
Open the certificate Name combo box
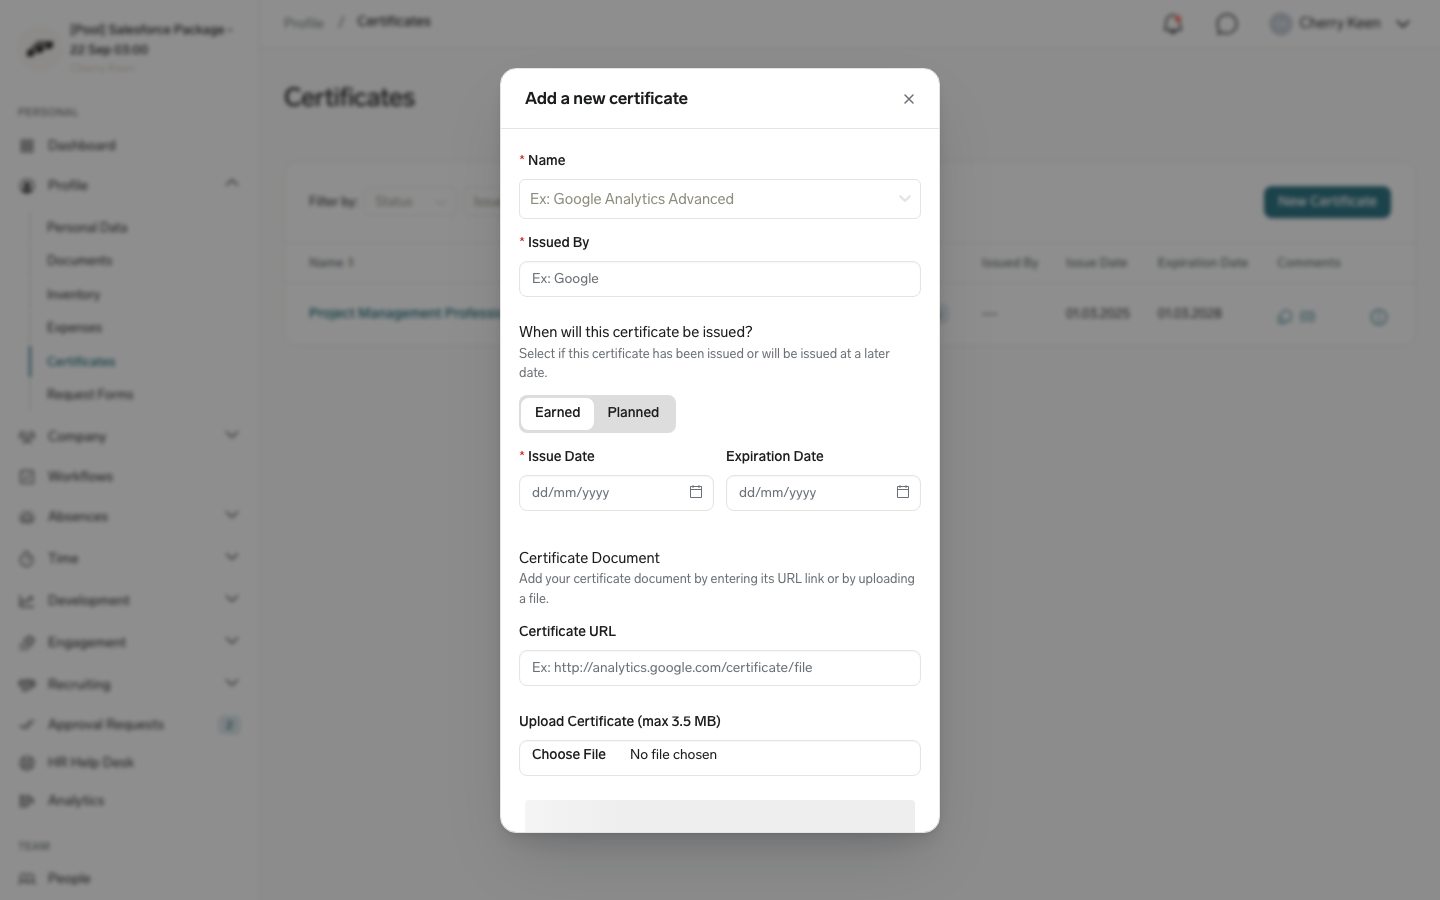(x=720, y=199)
